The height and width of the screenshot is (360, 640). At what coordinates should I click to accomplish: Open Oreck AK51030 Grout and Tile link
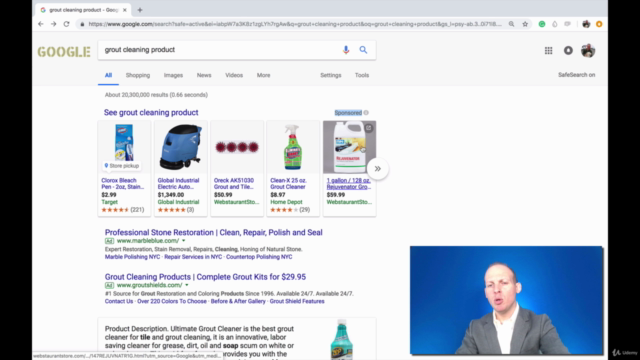(234, 184)
